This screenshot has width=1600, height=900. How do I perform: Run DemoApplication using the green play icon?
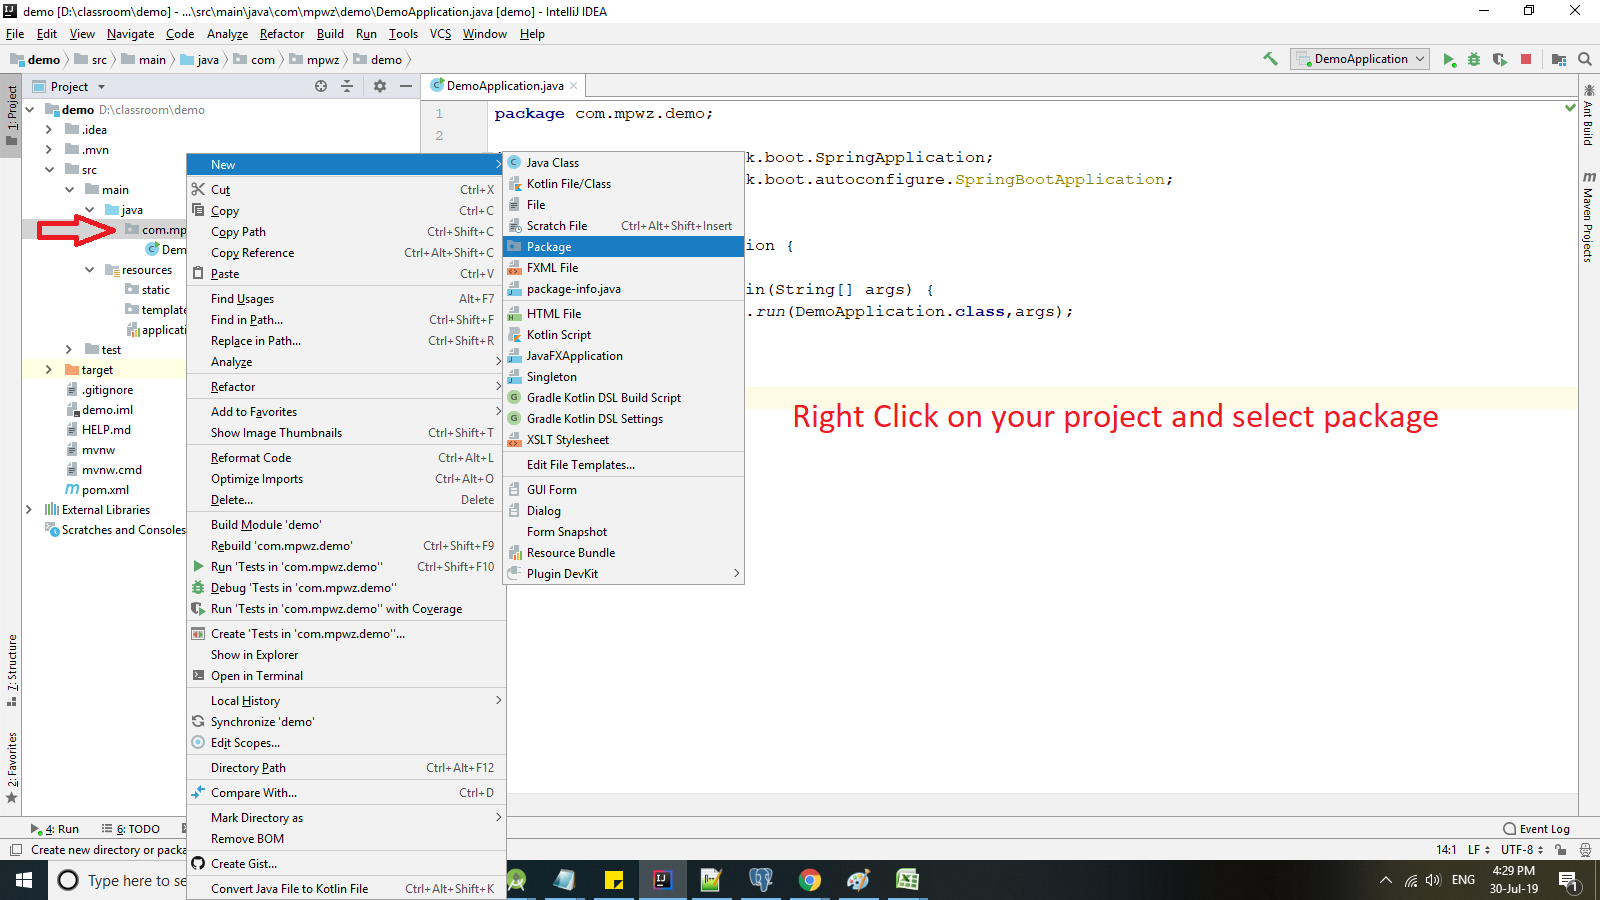coord(1450,59)
